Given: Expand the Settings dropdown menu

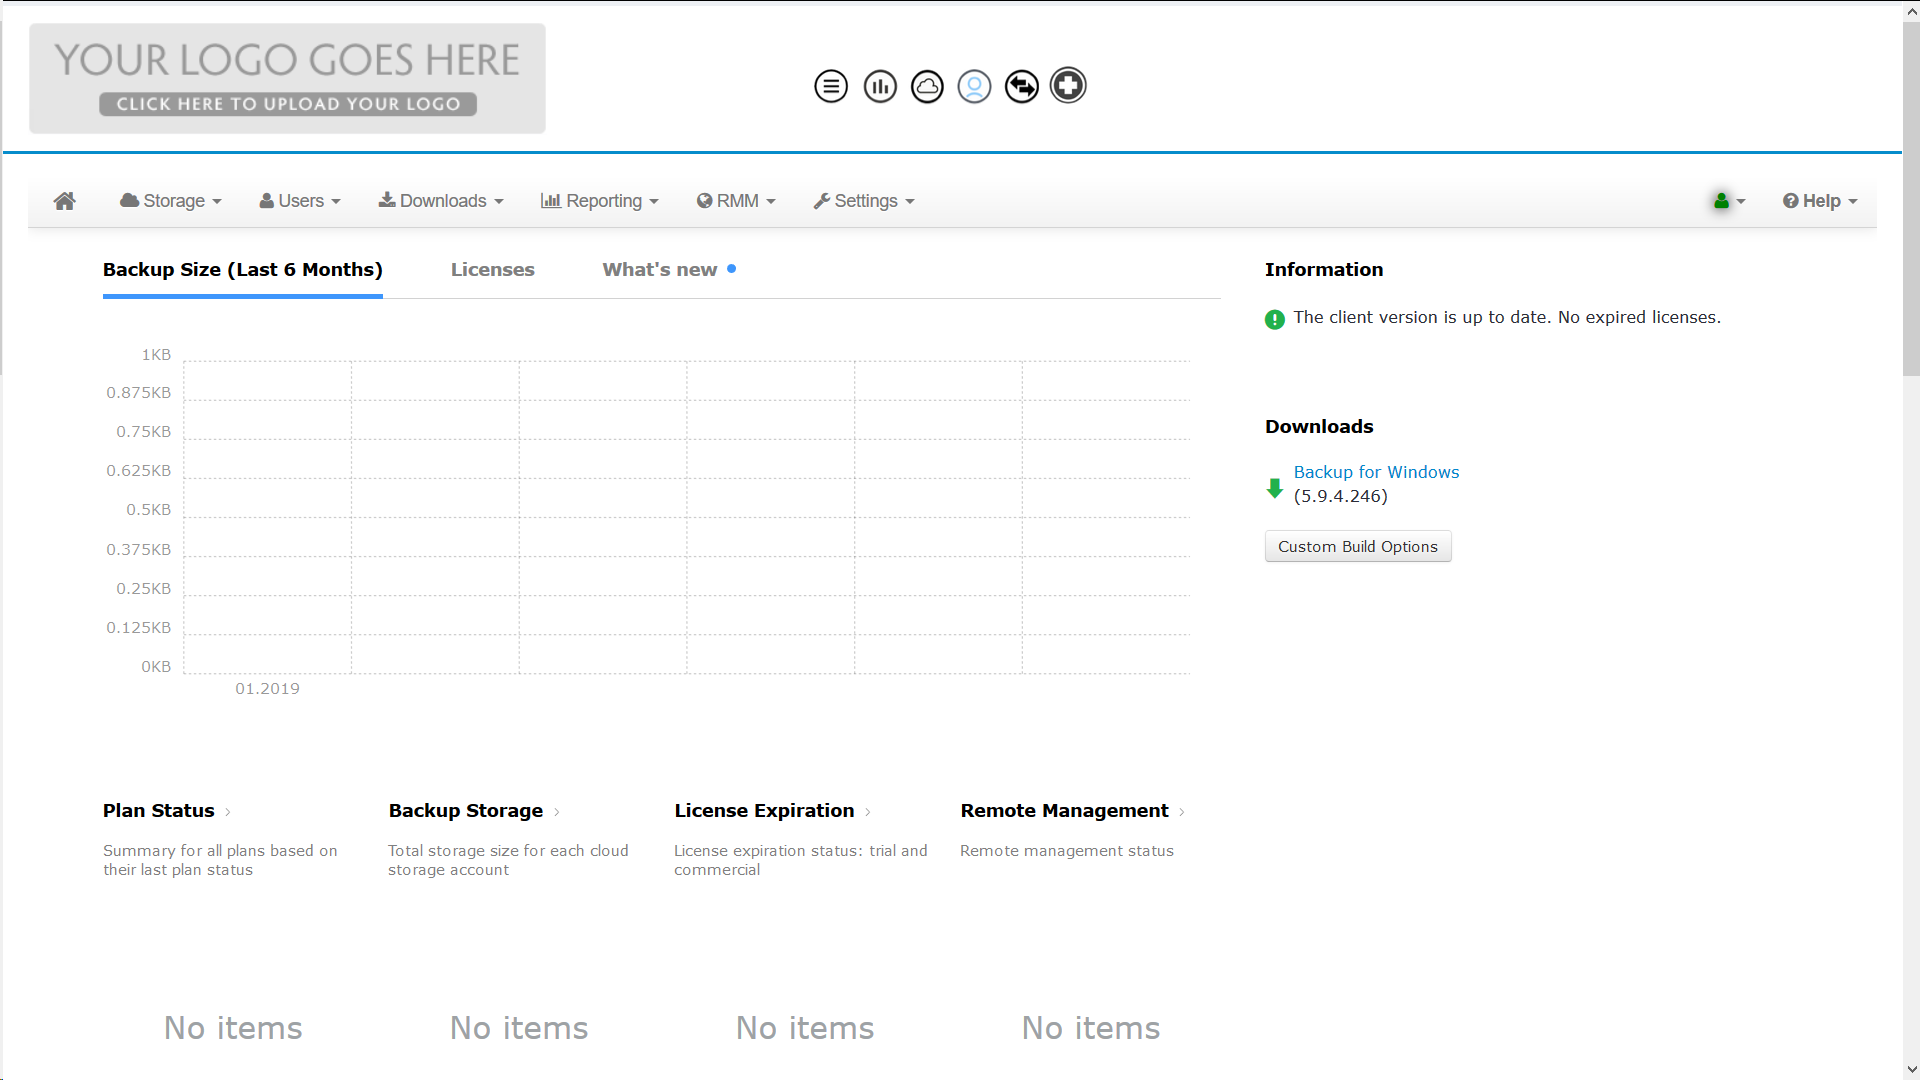Looking at the screenshot, I should coord(864,201).
